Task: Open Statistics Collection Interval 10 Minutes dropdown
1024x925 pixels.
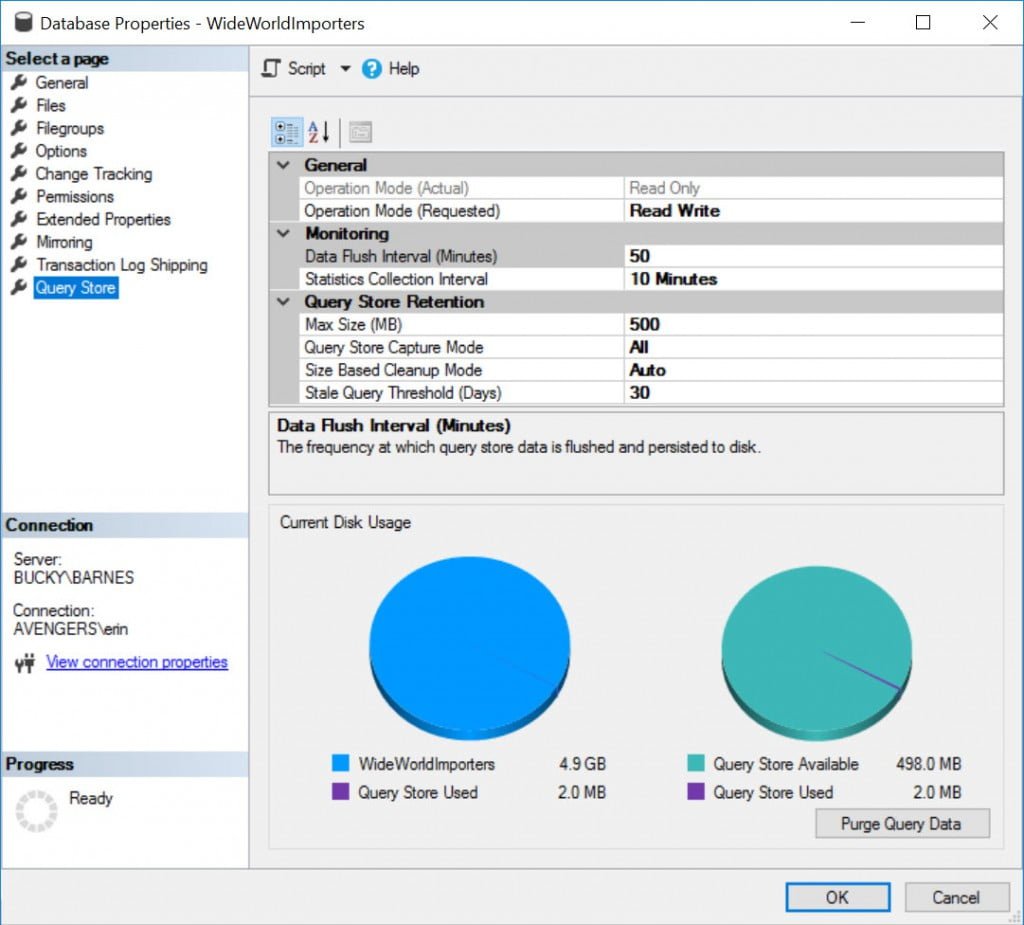Action: tap(814, 279)
